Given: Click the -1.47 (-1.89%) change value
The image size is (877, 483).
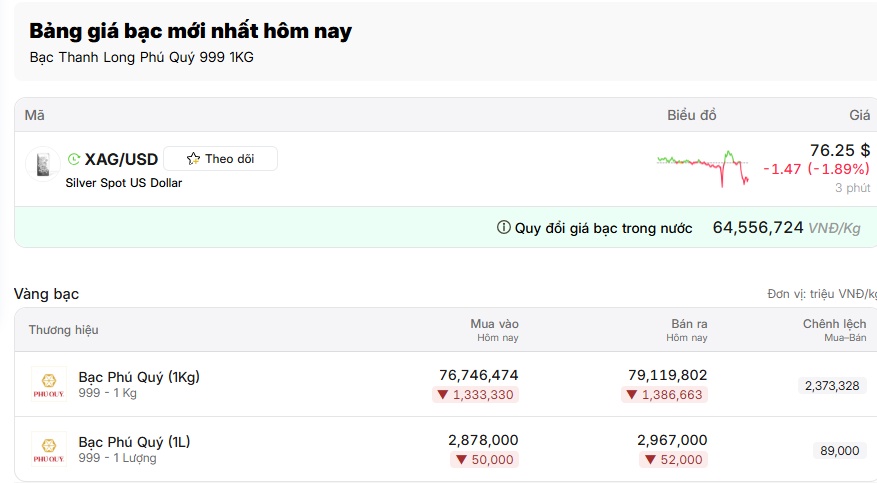Looking at the screenshot, I should coord(817,169).
